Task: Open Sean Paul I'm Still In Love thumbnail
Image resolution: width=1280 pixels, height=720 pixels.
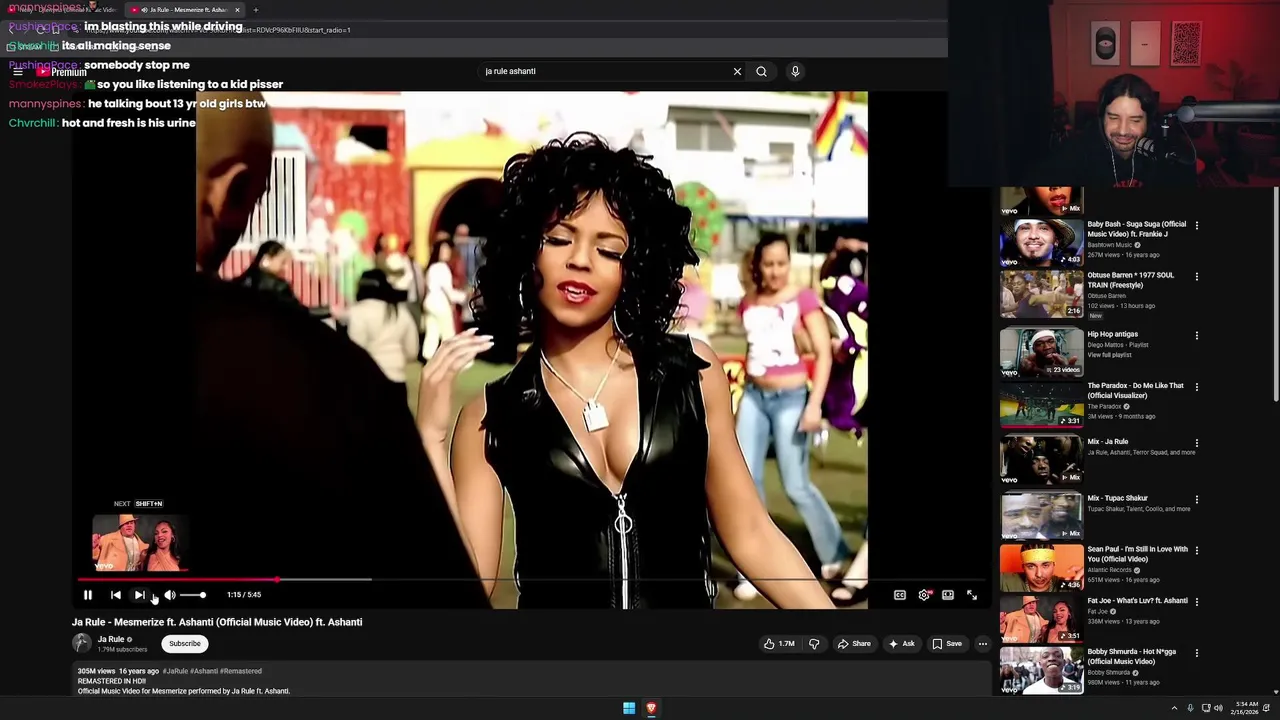Action: tap(1041, 567)
